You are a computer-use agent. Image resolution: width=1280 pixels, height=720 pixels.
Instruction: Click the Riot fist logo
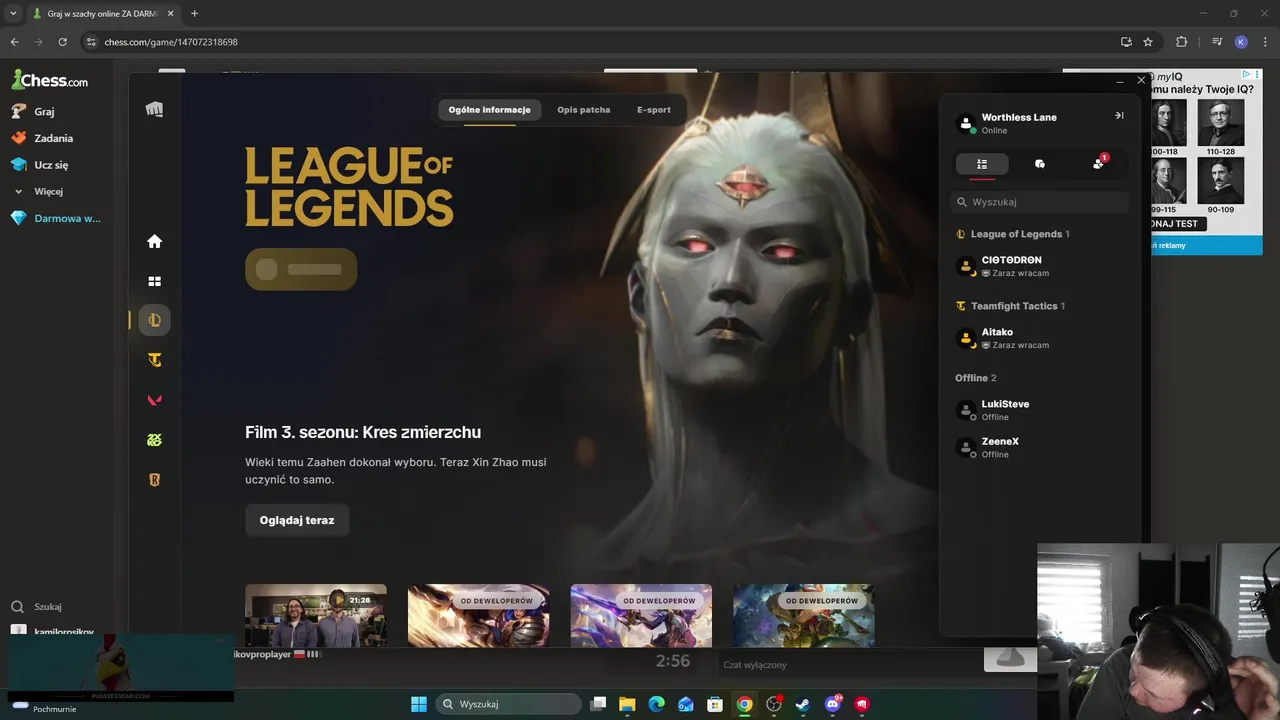click(x=154, y=109)
